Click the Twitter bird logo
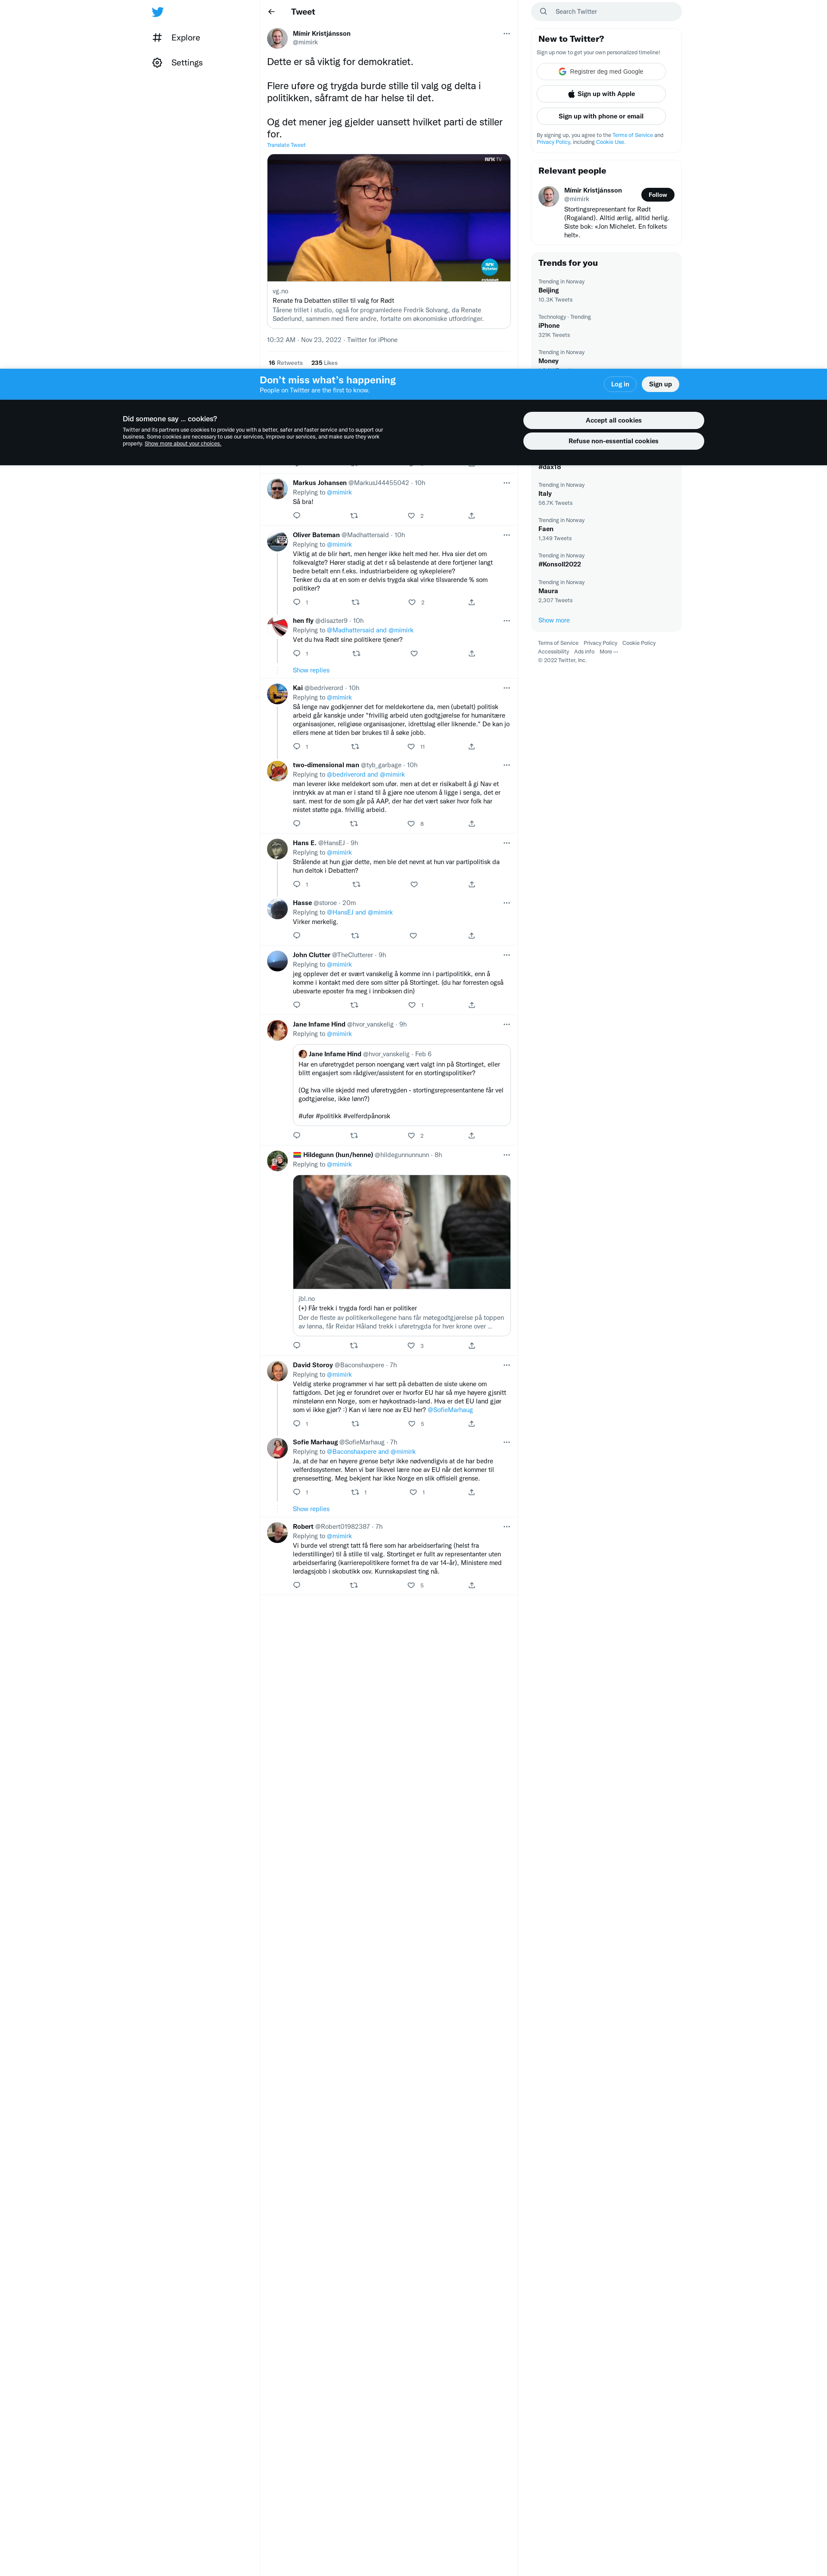827x2576 pixels. (157, 12)
